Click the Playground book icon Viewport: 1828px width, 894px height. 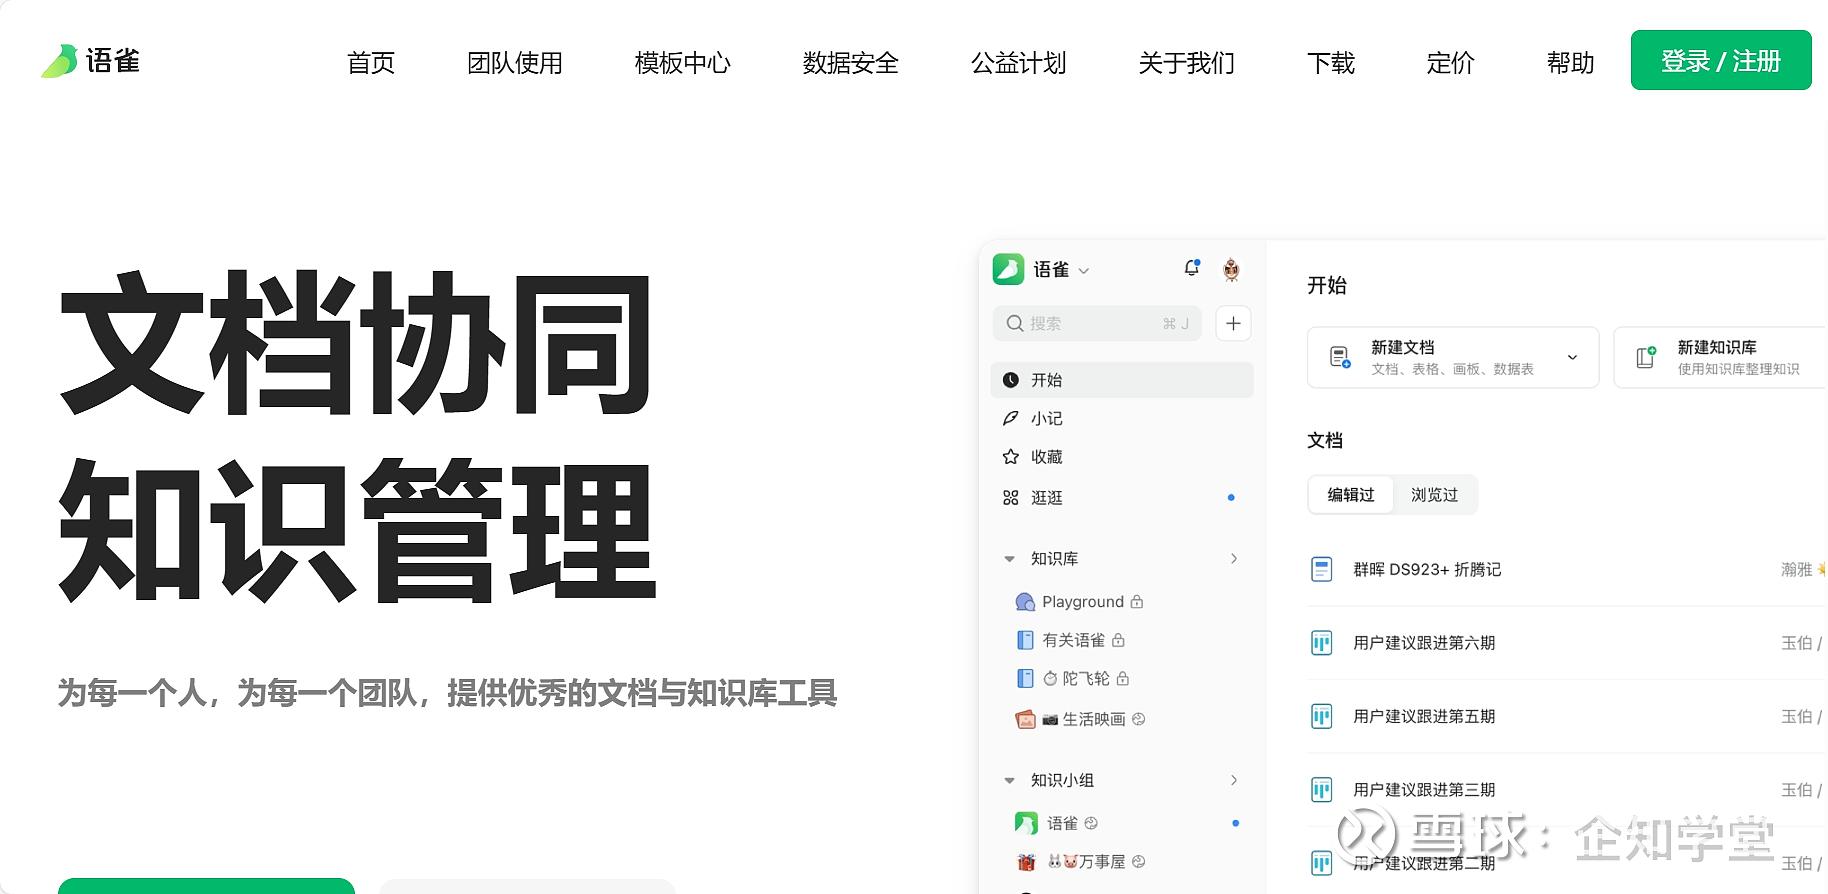1025,602
